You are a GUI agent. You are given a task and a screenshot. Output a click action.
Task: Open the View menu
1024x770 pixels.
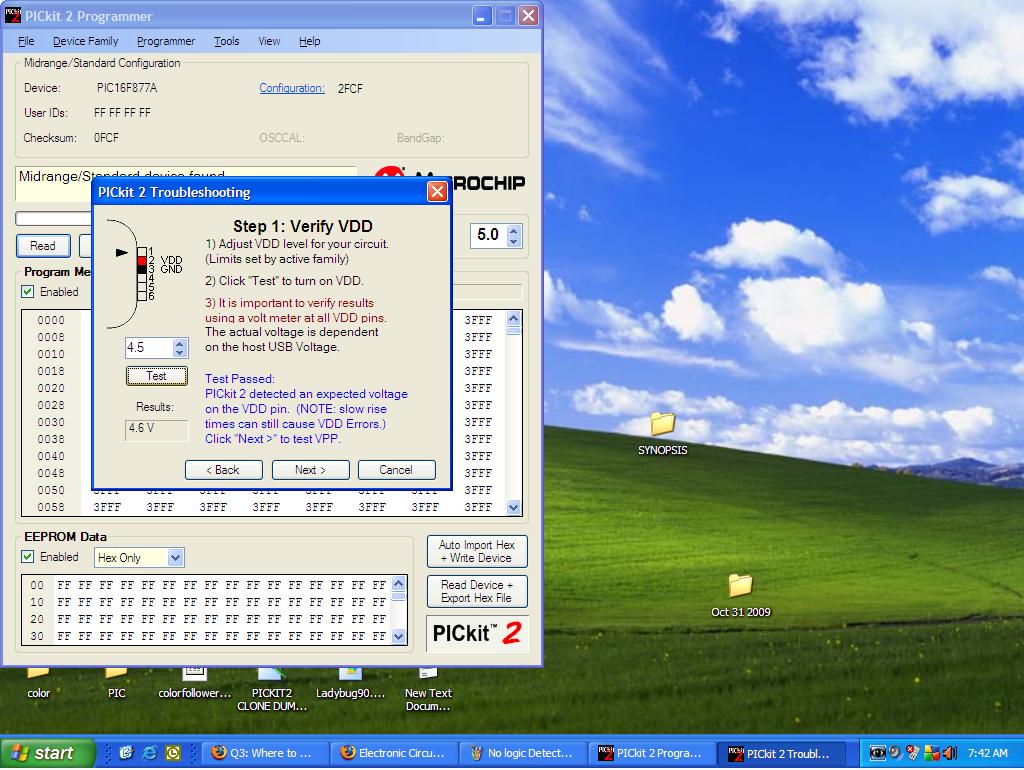click(269, 41)
